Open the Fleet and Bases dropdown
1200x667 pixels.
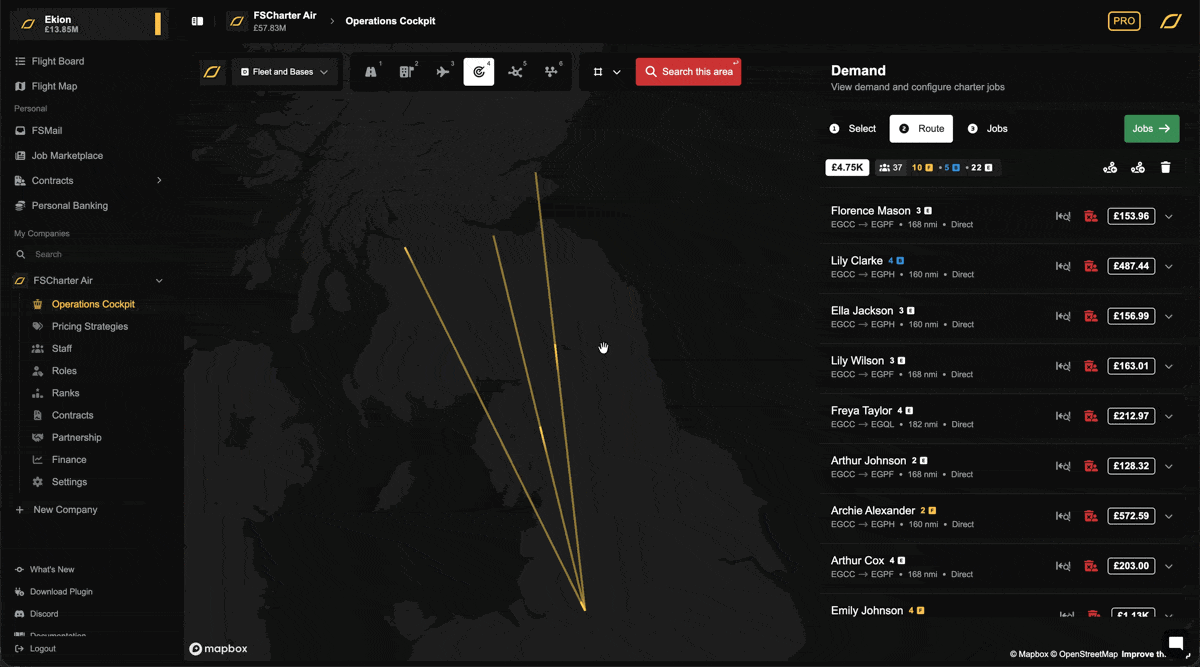pyautogui.click(x=285, y=72)
